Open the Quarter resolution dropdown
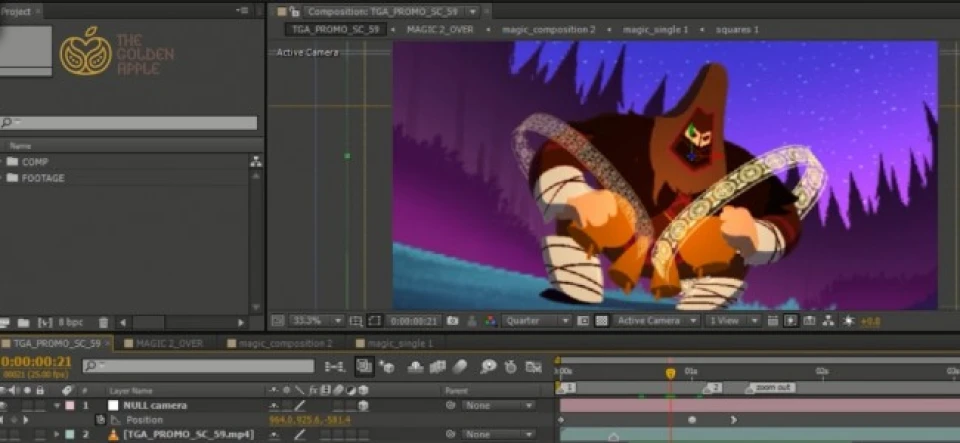Viewport: 960px width, 443px height. point(536,321)
